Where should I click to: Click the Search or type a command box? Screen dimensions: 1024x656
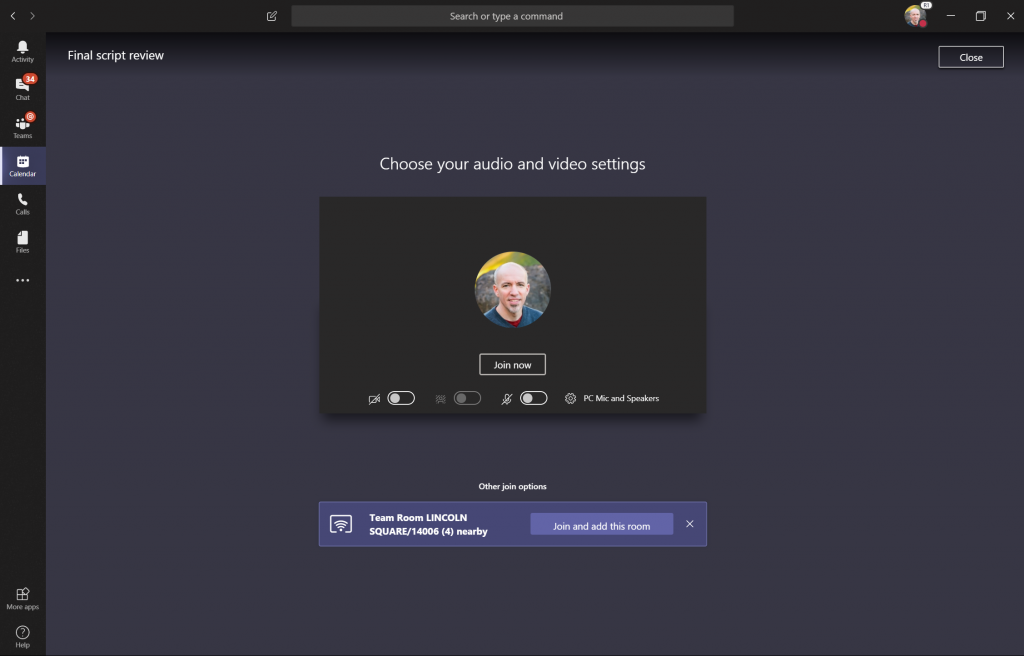(x=512, y=16)
